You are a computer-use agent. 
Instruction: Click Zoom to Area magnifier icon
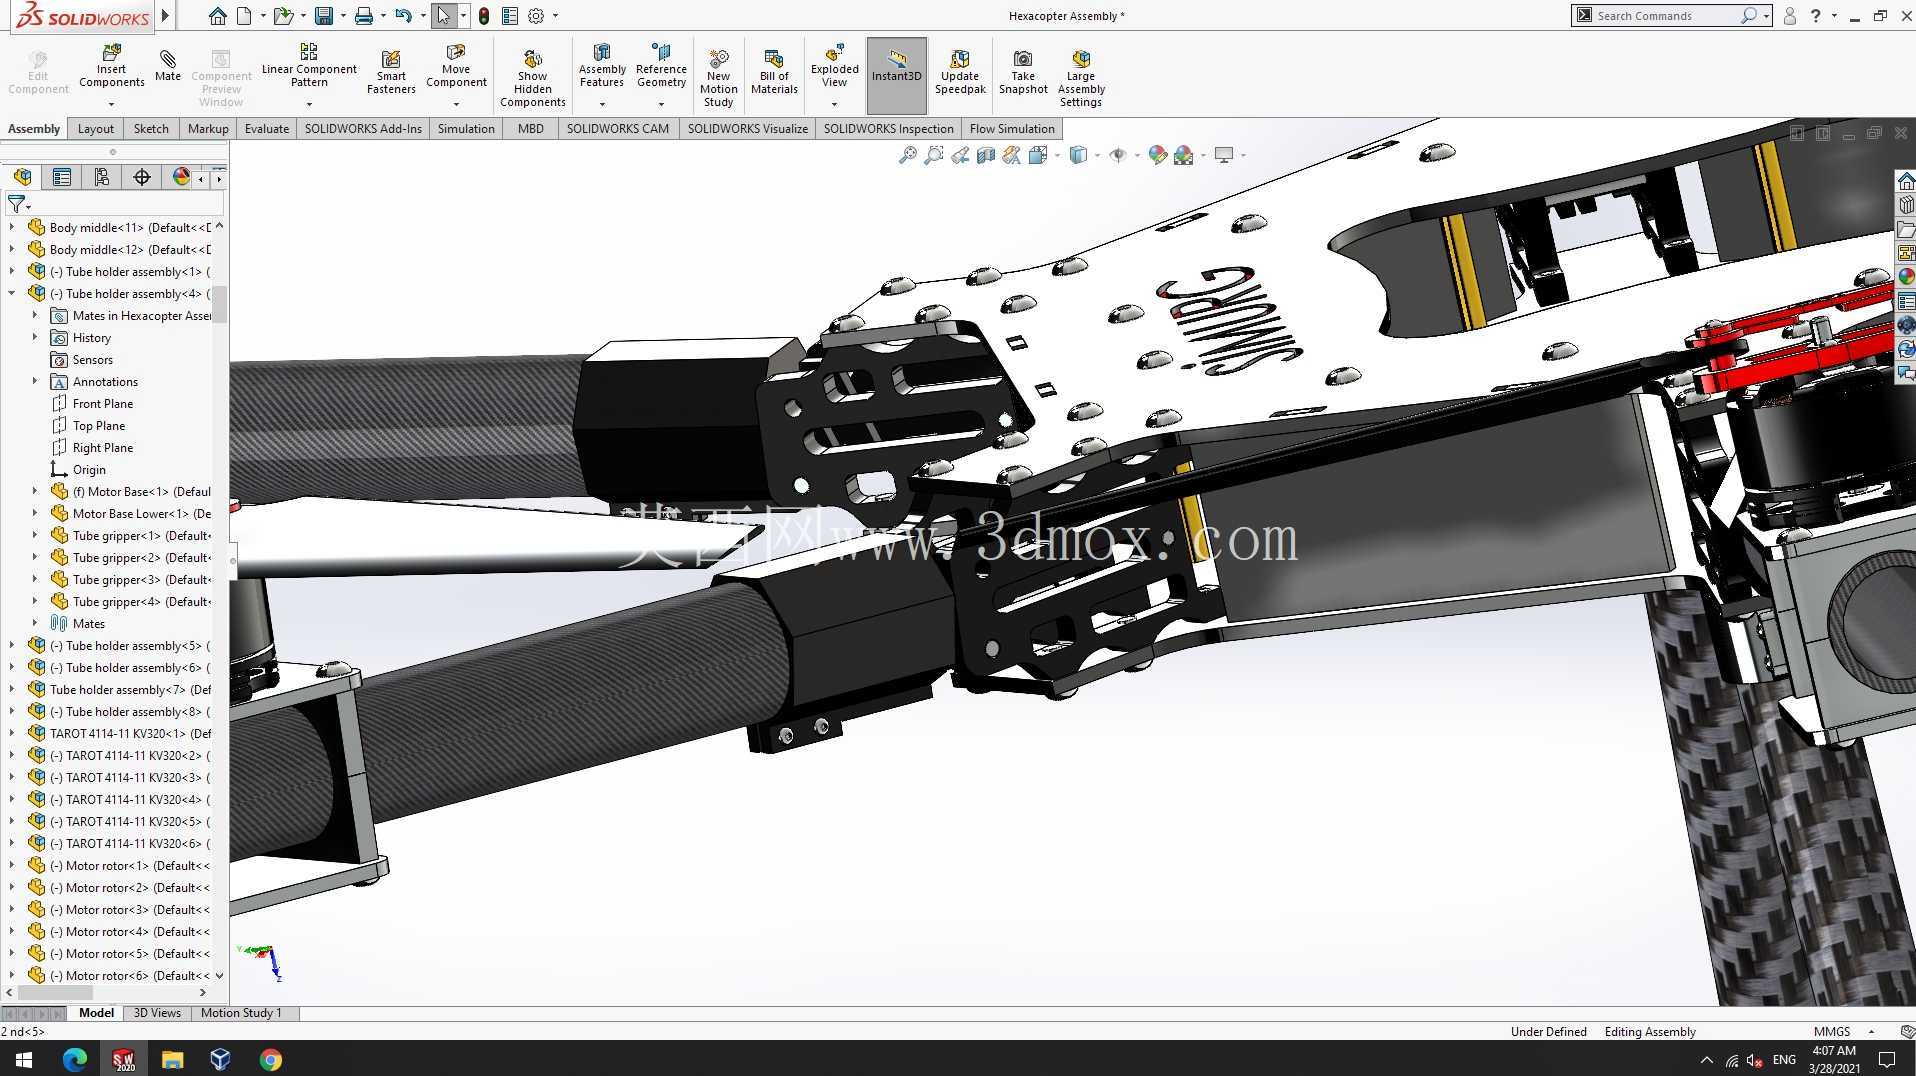coord(933,155)
